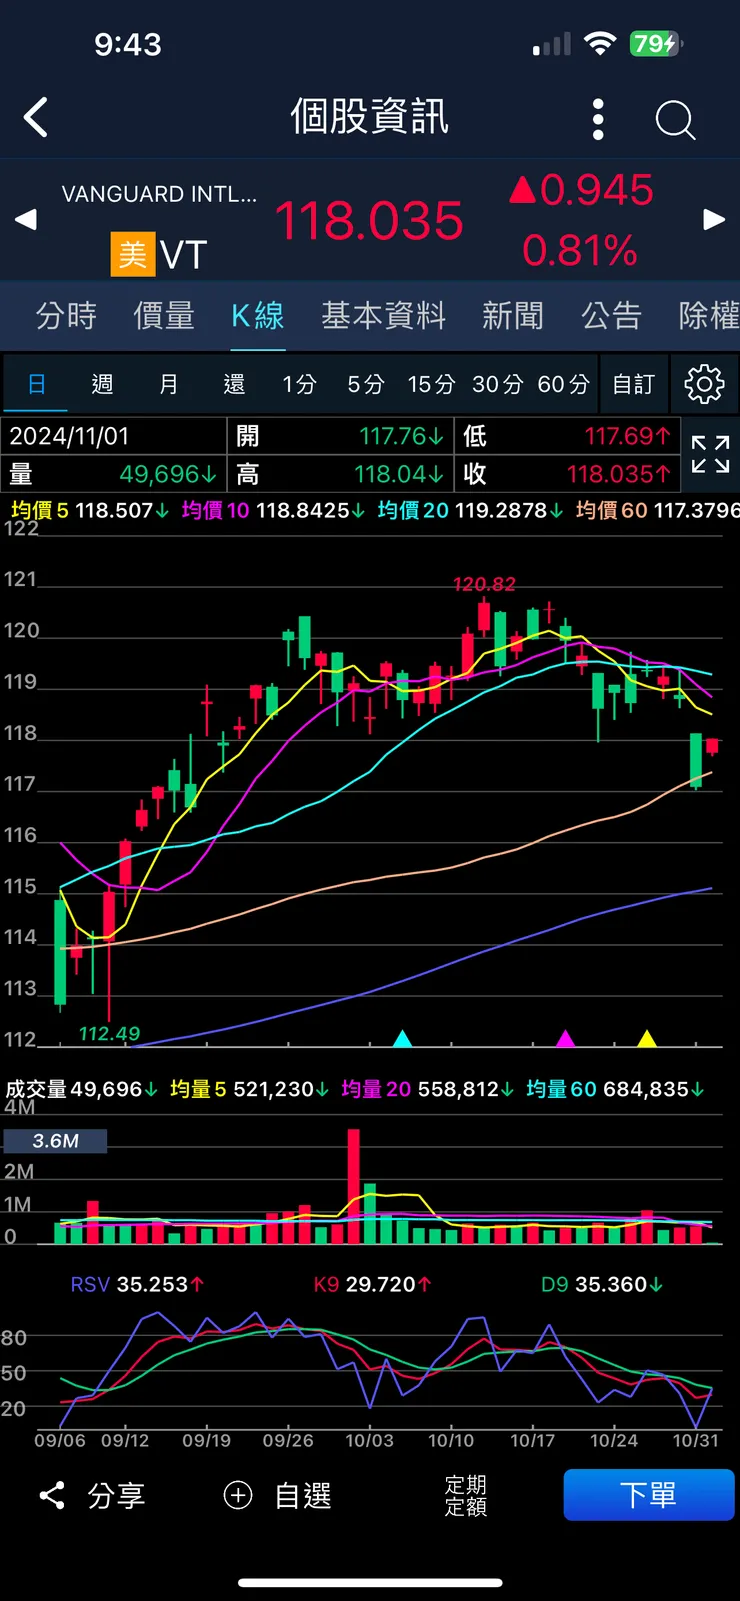
Task: Tap the low price 117.69 cell
Action: pos(568,436)
